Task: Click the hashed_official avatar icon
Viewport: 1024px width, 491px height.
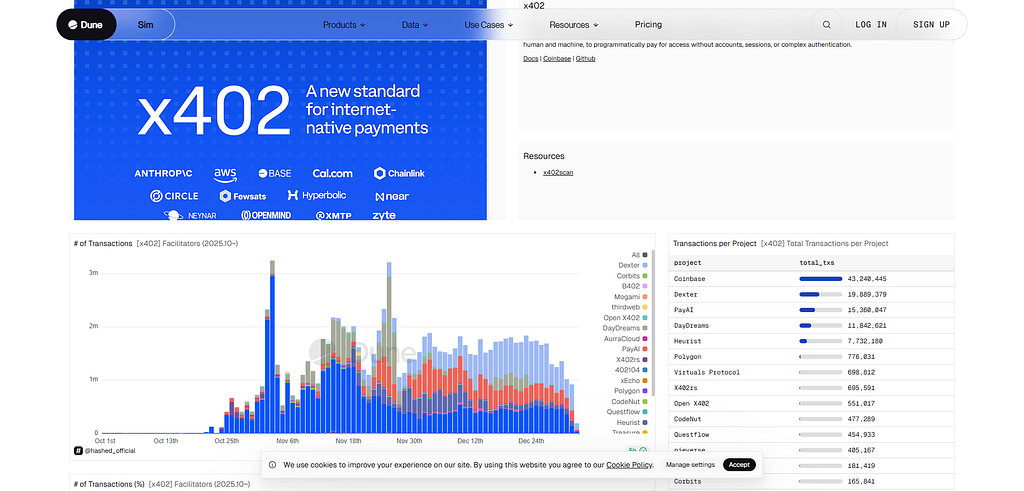Action: point(78,451)
